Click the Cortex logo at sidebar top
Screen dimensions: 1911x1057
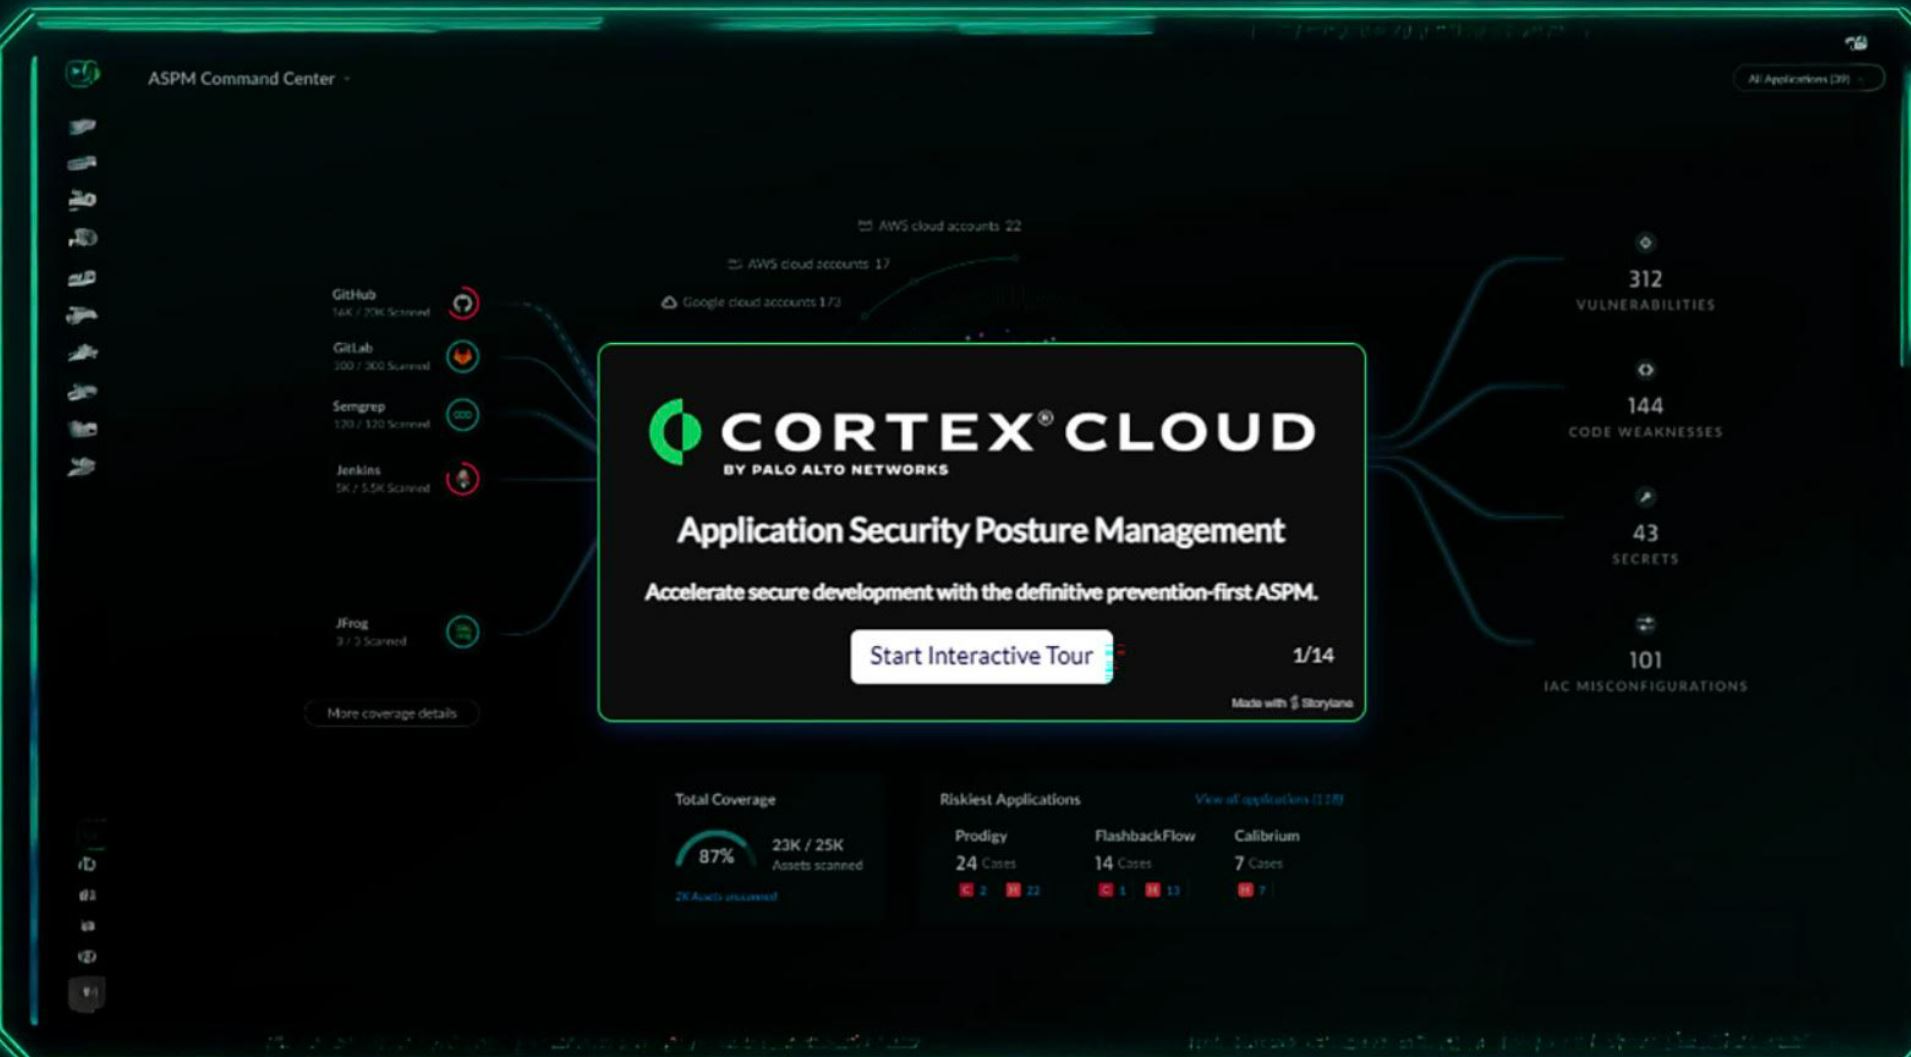(83, 72)
